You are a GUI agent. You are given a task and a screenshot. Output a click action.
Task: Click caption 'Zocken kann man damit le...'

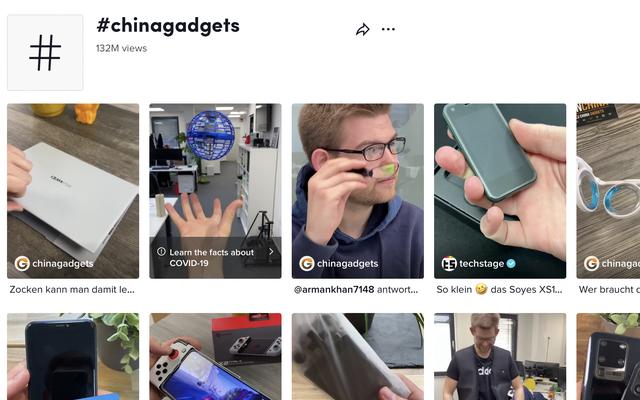coord(72,289)
